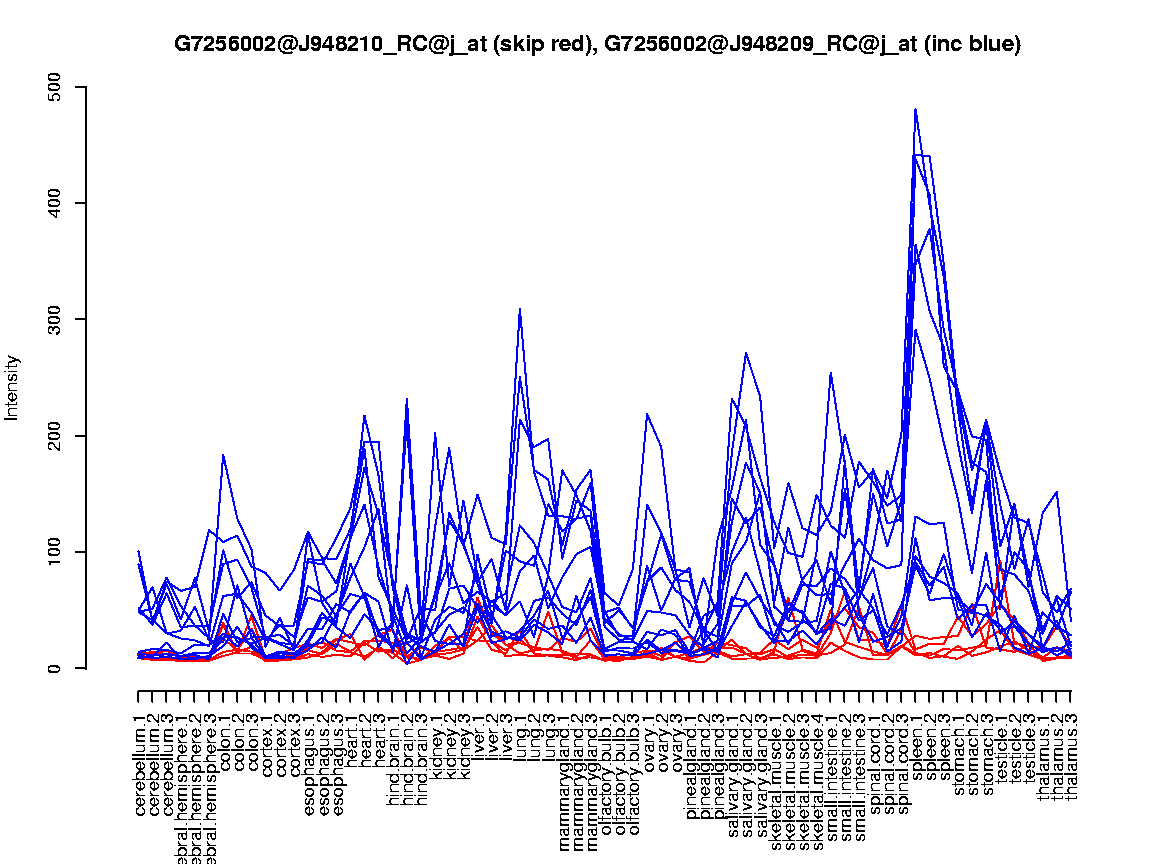This screenshot has width=1152, height=864.
Task: Click the blue peak near 300 above lung.1
Action: tap(520, 310)
